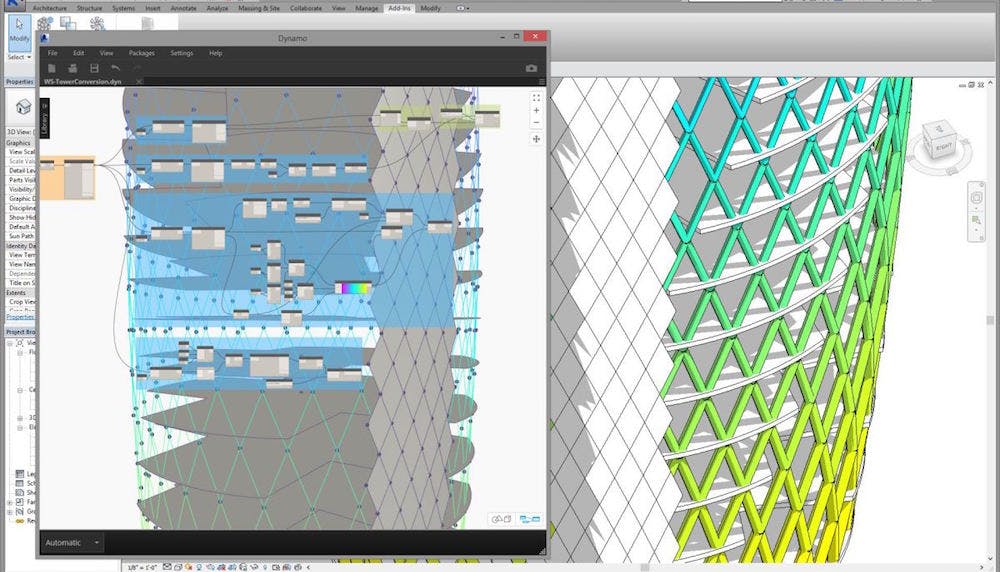The height and width of the screenshot is (572, 1000).
Task: Click the Dynamo Save icon
Action: 94,68
